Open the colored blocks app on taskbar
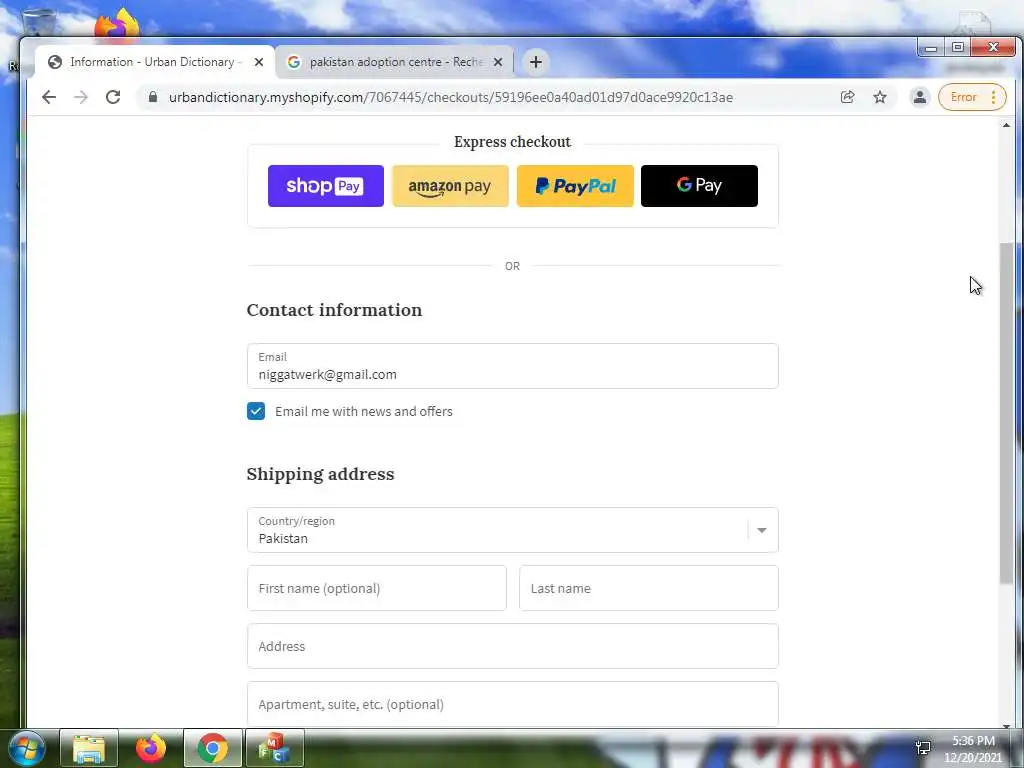1024x768 pixels. coord(274,748)
